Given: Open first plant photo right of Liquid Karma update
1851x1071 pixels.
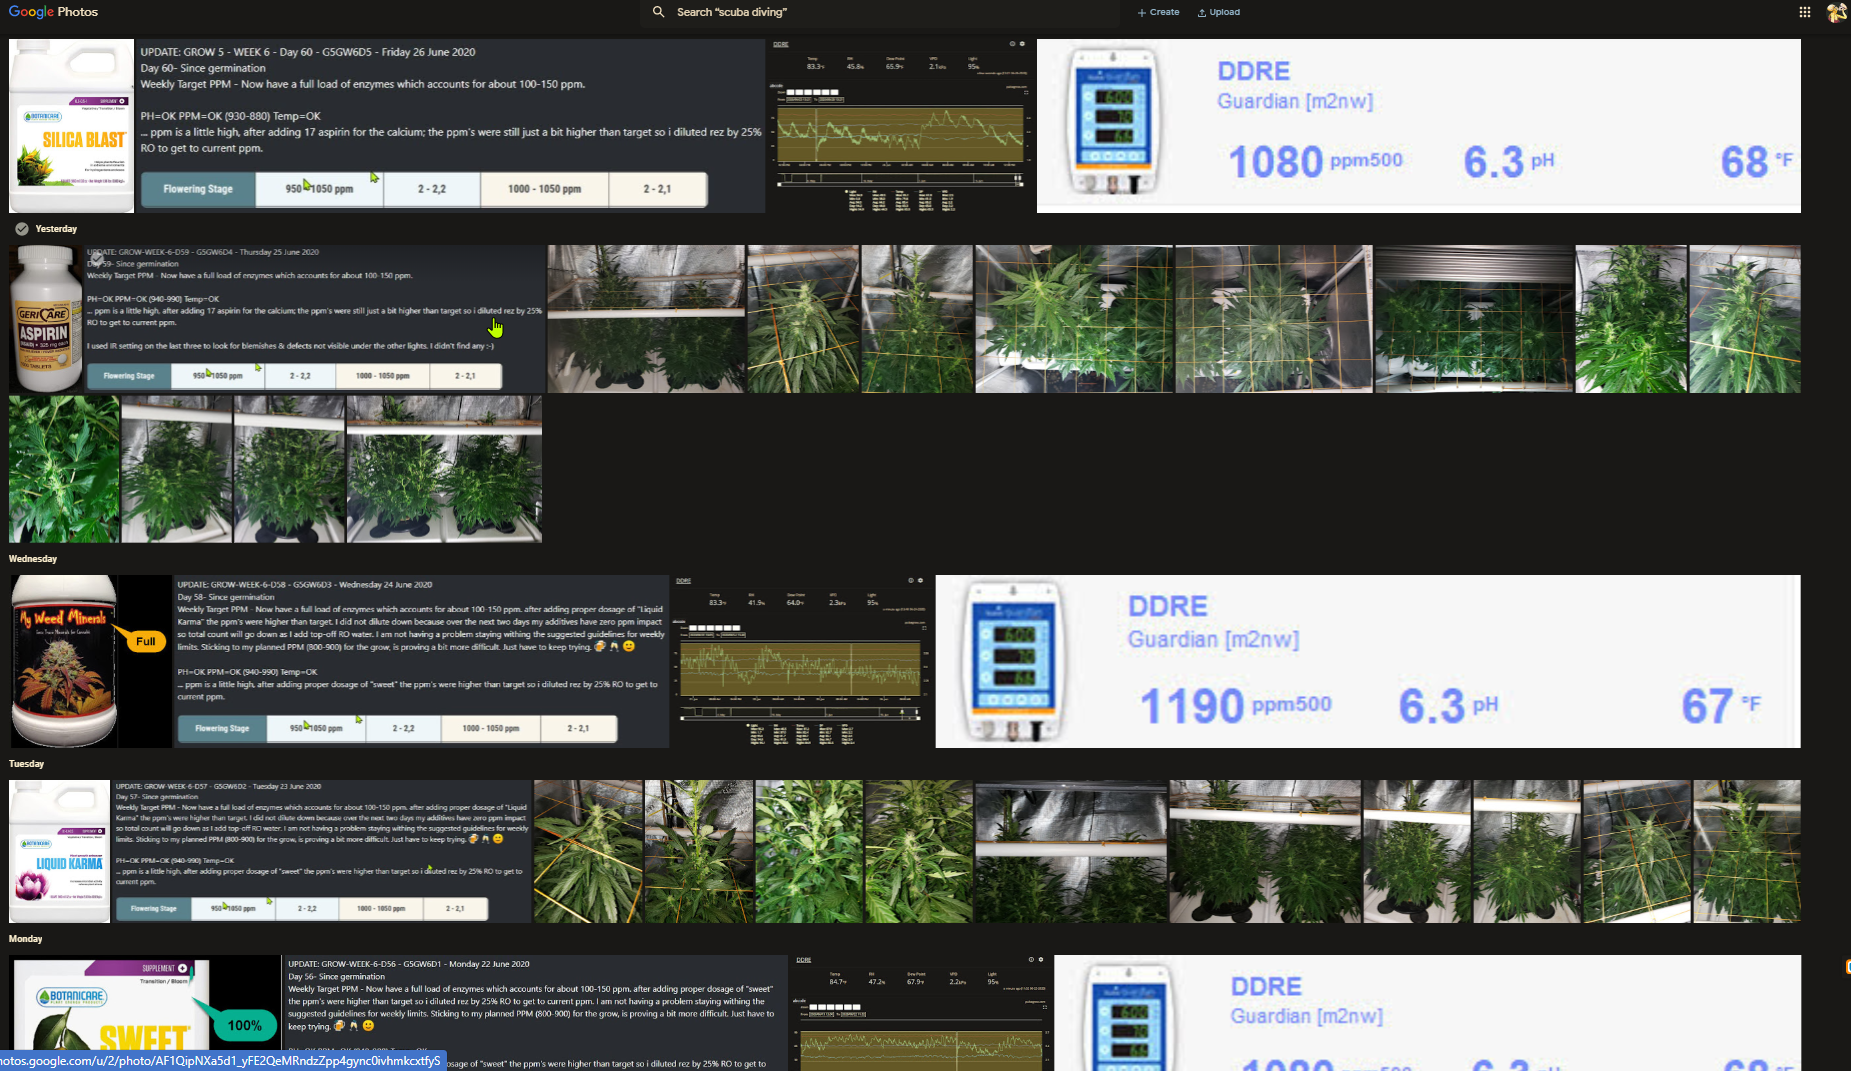Looking at the screenshot, I should coord(588,851).
